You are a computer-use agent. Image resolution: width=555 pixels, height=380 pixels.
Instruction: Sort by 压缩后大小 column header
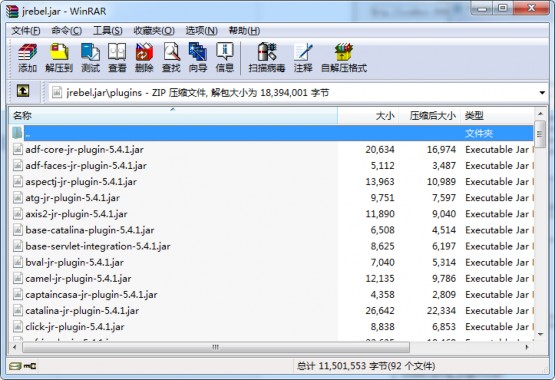pos(429,115)
